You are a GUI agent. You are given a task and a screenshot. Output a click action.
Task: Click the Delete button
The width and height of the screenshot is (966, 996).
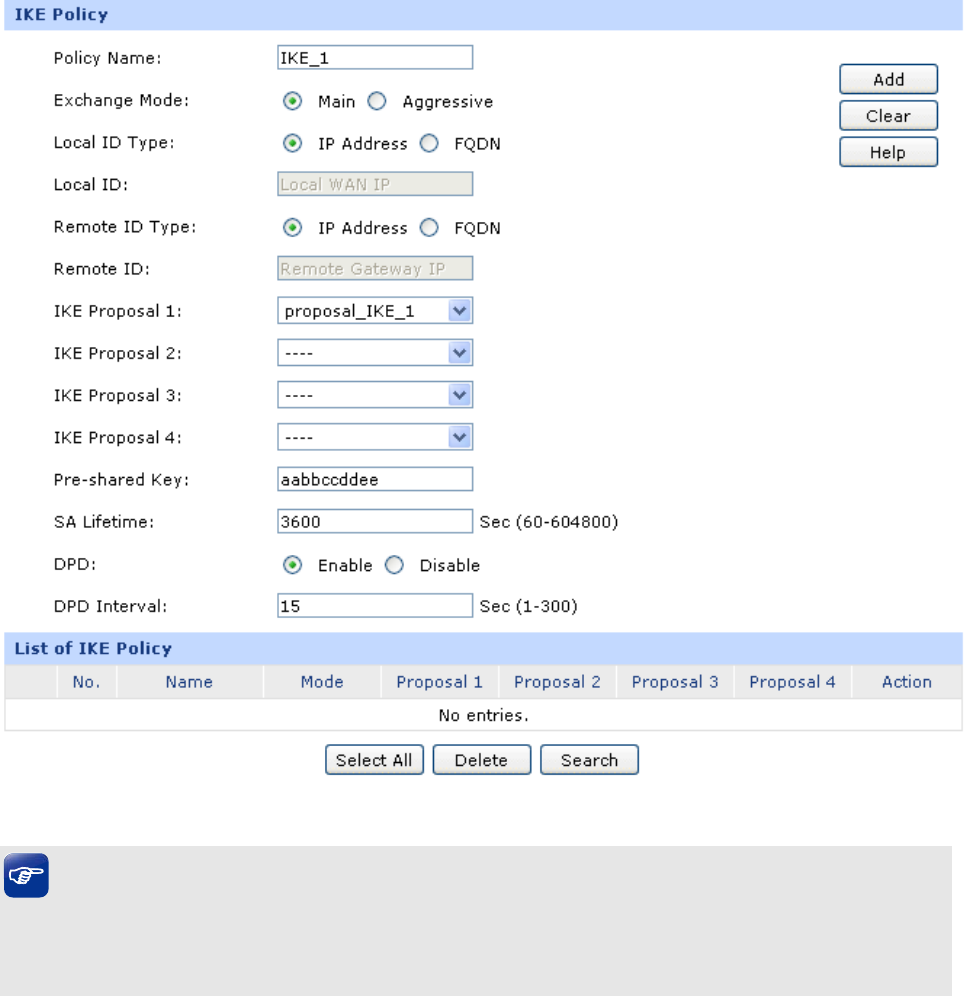tap(481, 760)
